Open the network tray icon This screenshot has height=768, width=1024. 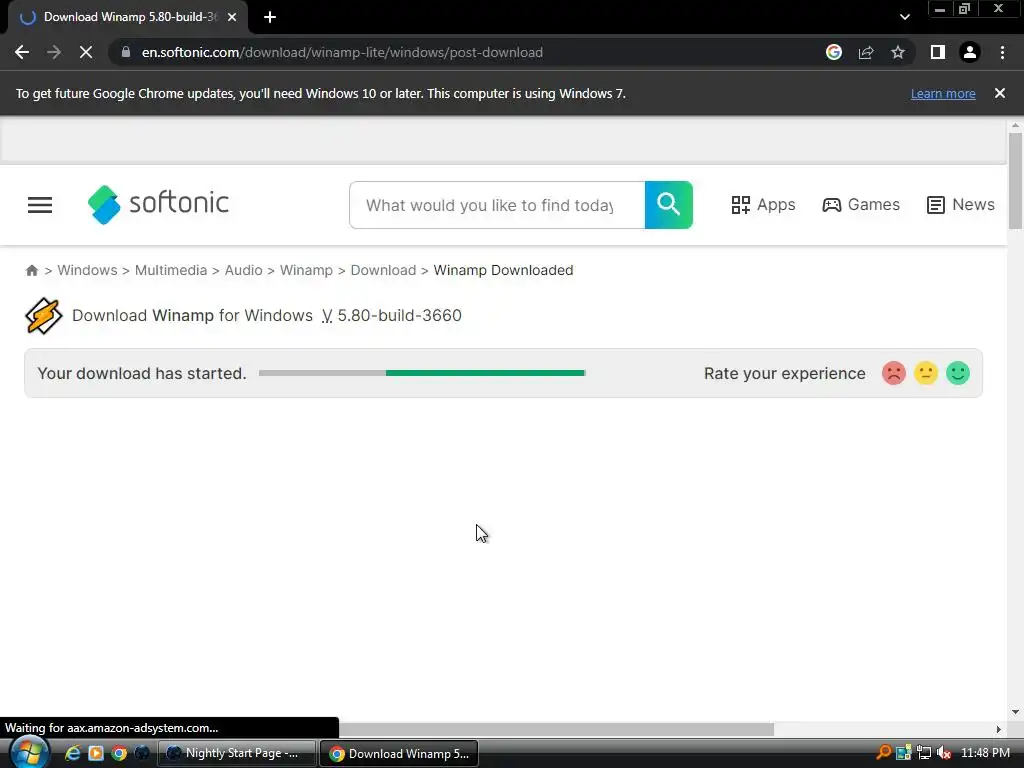[x=923, y=753]
